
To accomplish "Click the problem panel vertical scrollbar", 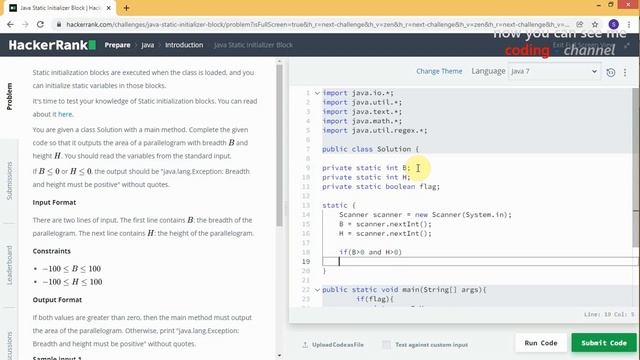I will click(280, 145).
